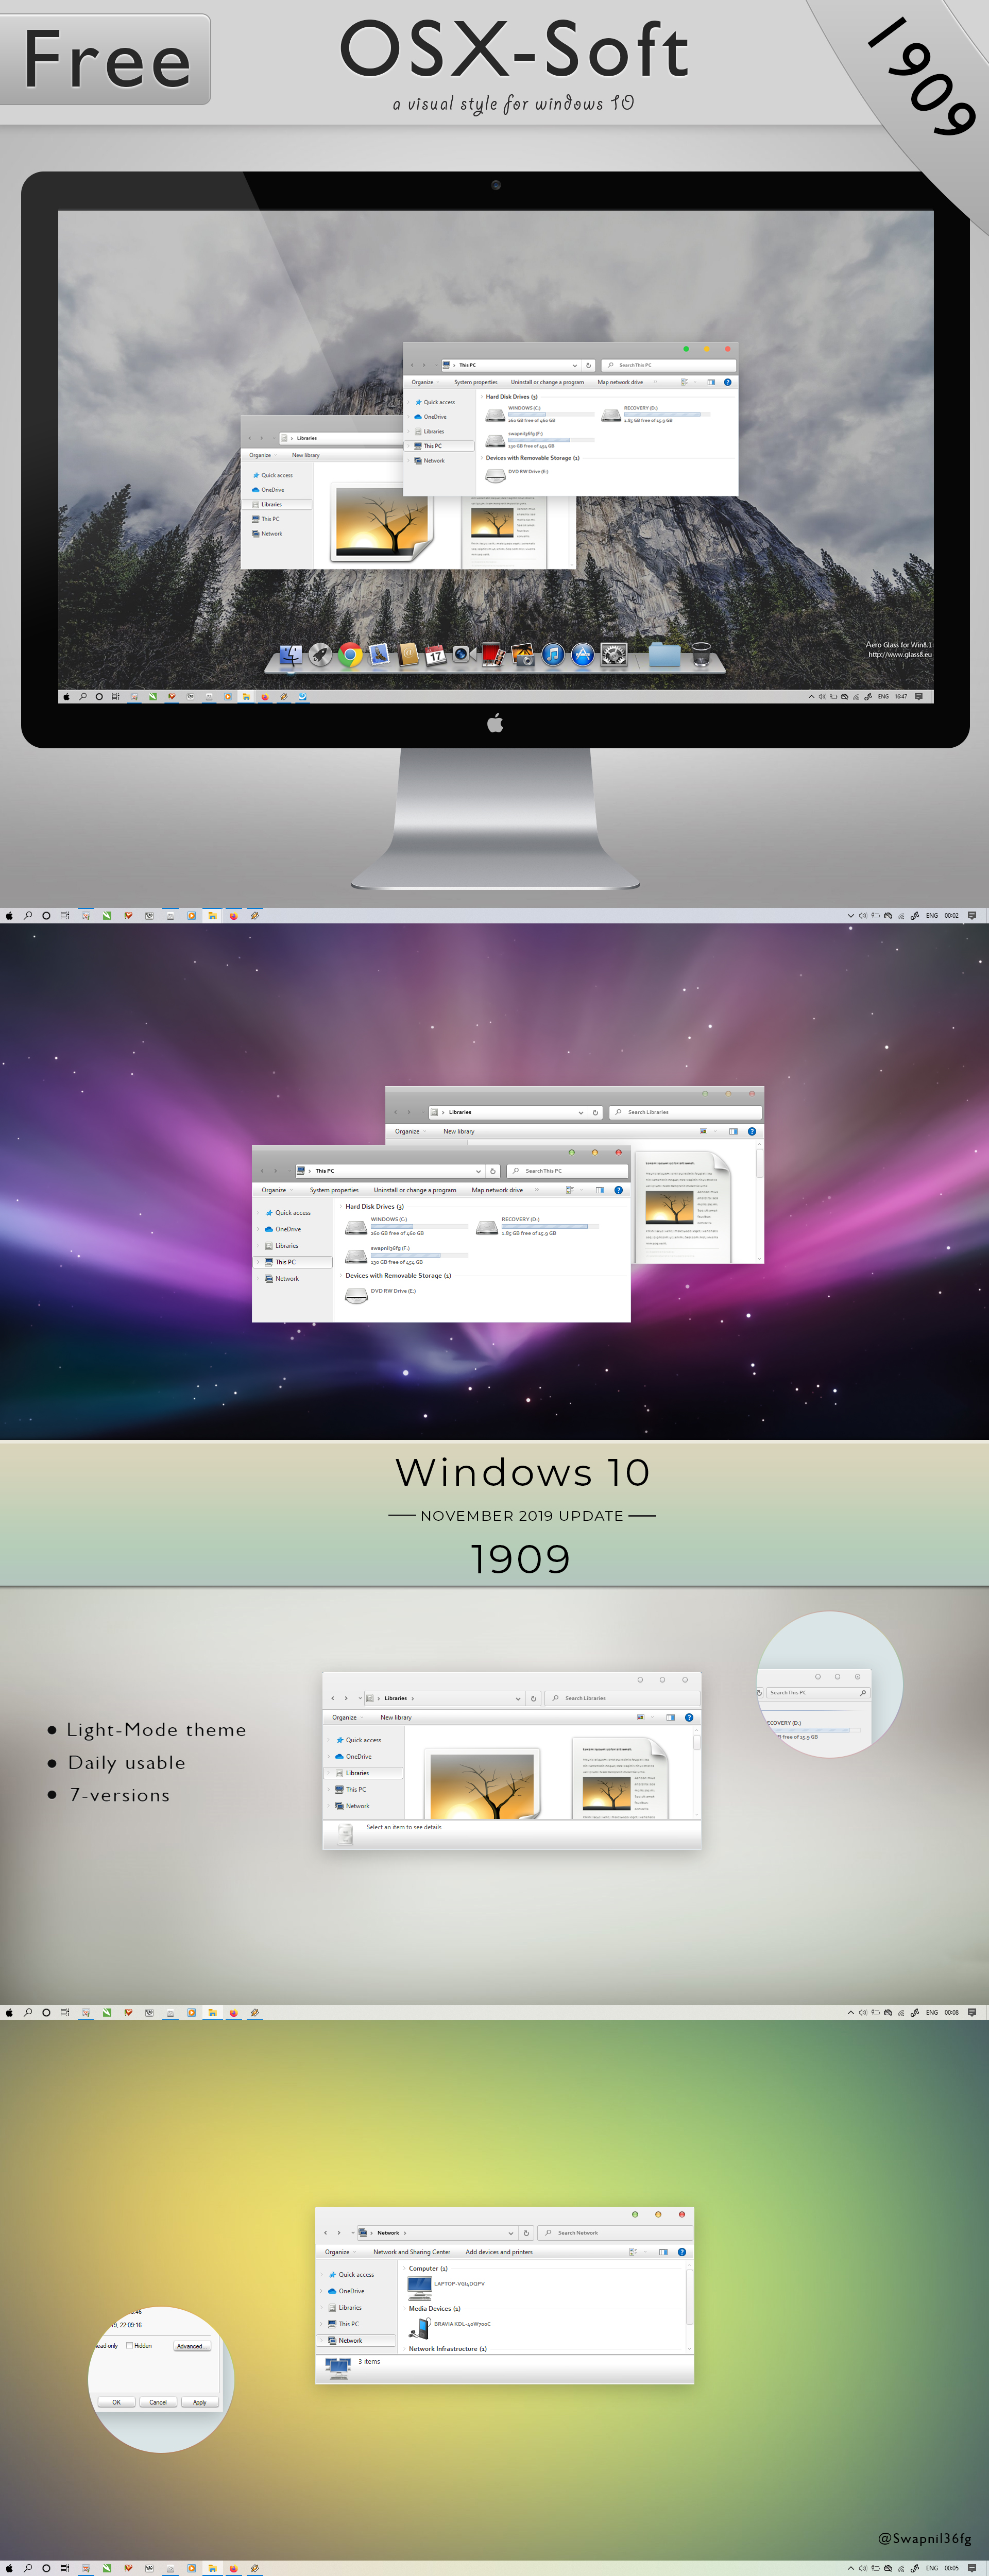This screenshot has height=2576, width=989.
Task: Open Google Chrome from the dock
Action: pyautogui.click(x=350, y=655)
